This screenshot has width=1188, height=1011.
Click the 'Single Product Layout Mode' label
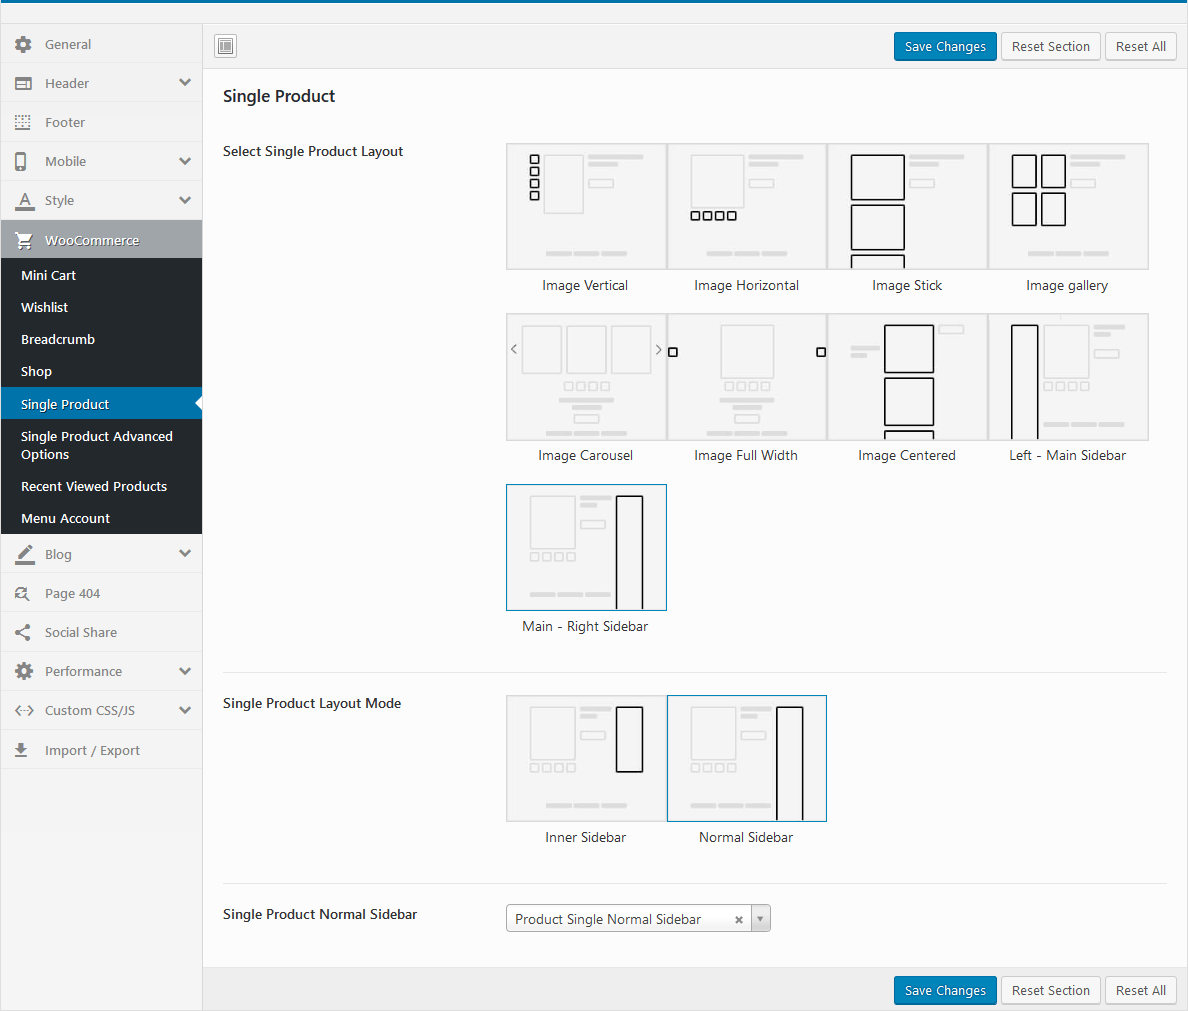coord(312,703)
